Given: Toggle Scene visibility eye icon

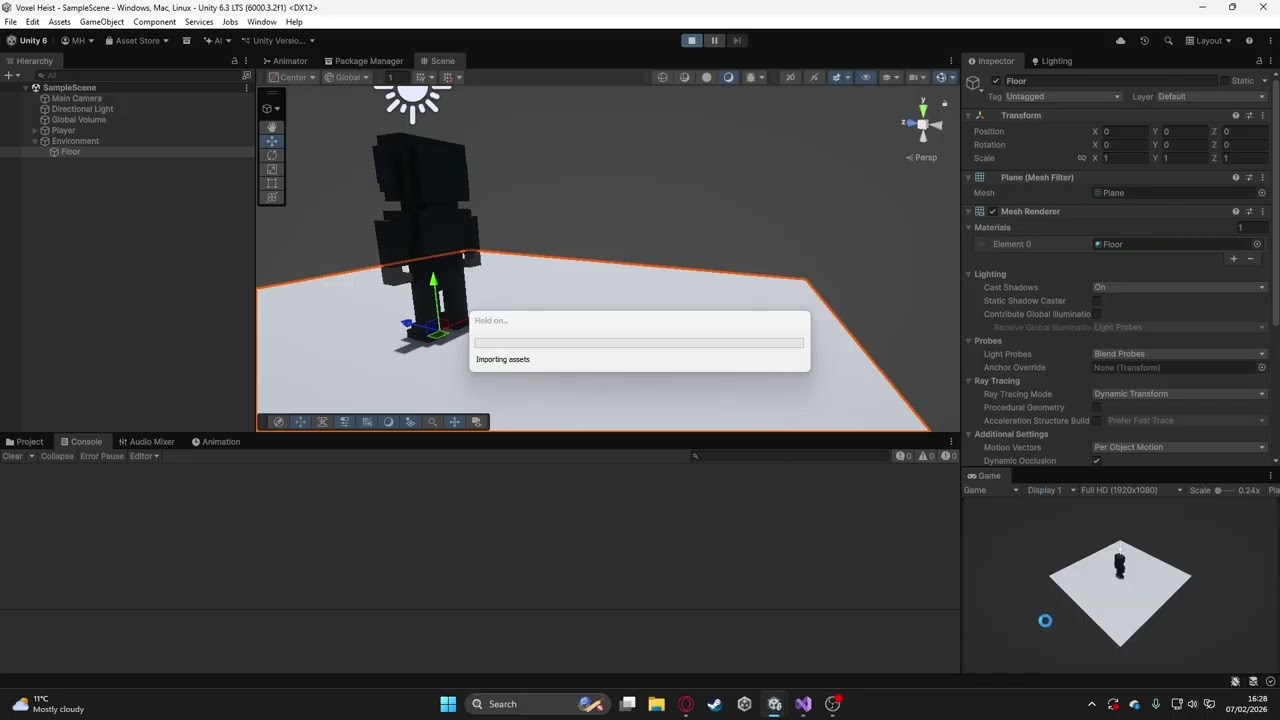Looking at the screenshot, I should (866, 77).
